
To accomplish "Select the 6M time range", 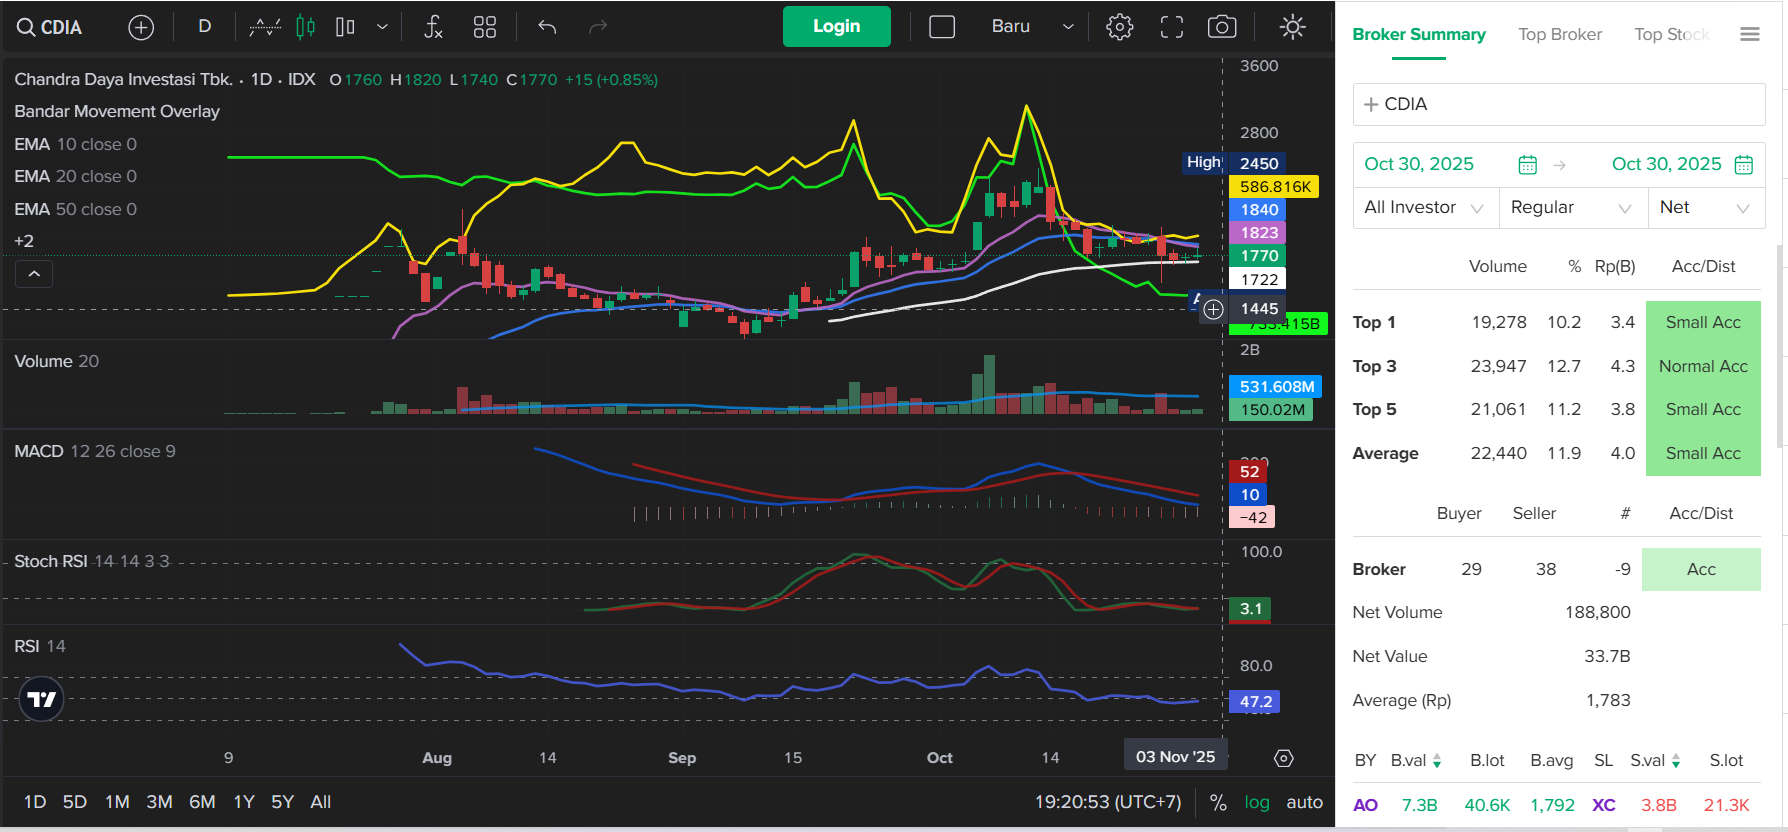I will 202,802.
